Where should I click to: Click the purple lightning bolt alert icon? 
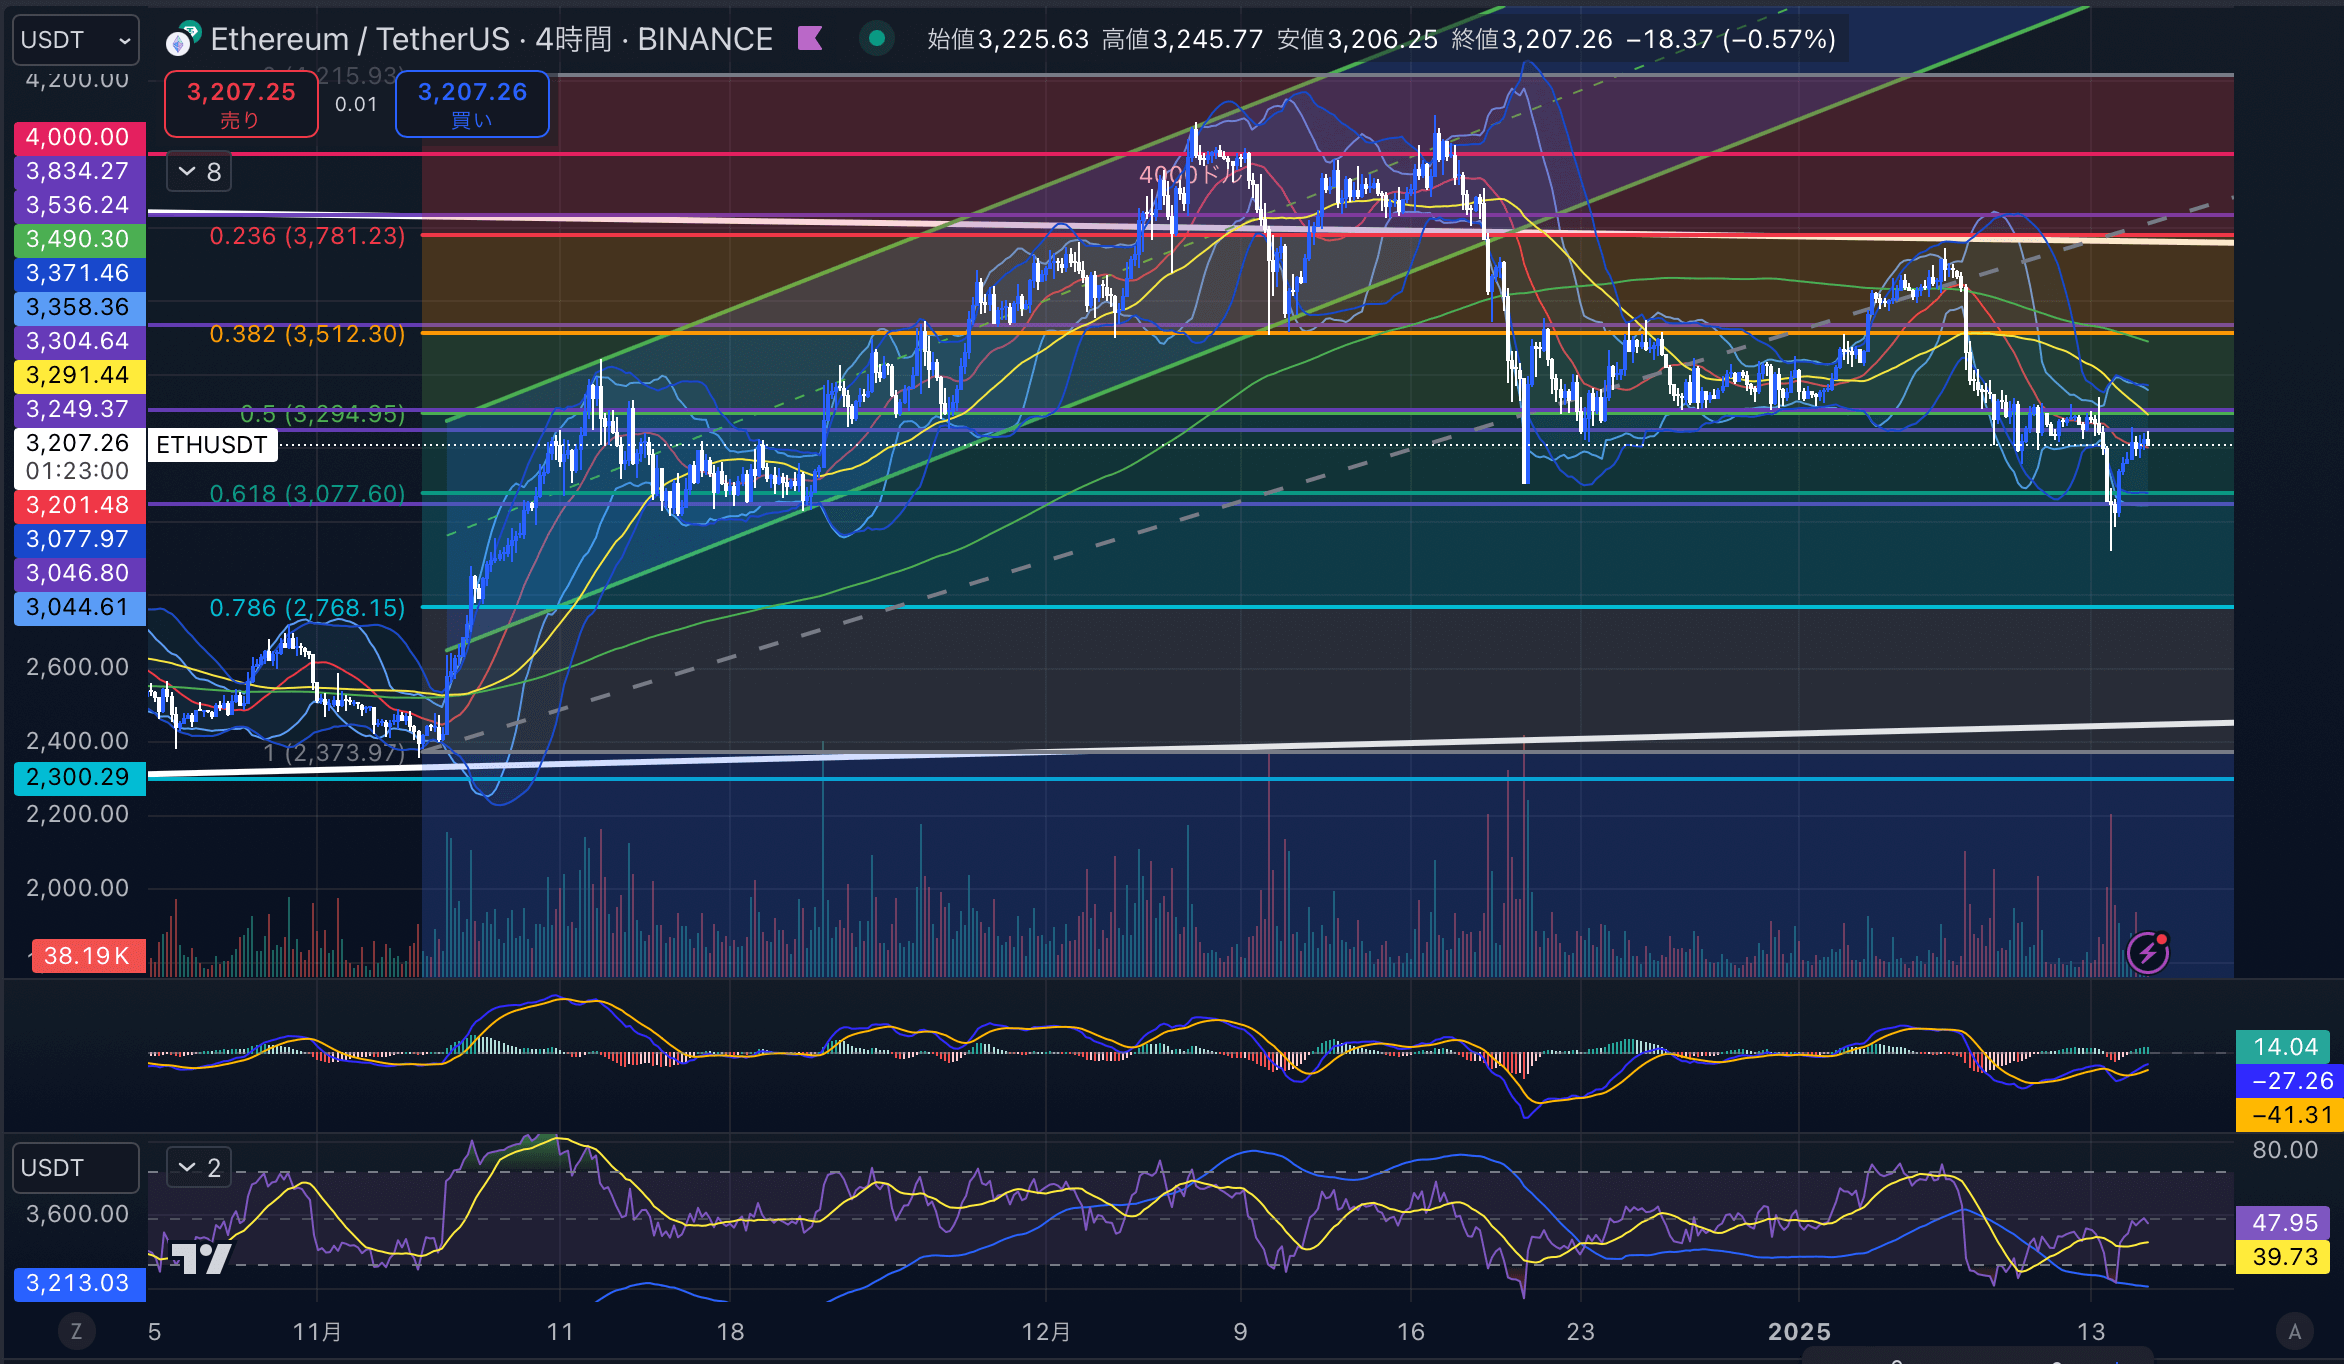(x=2148, y=952)
